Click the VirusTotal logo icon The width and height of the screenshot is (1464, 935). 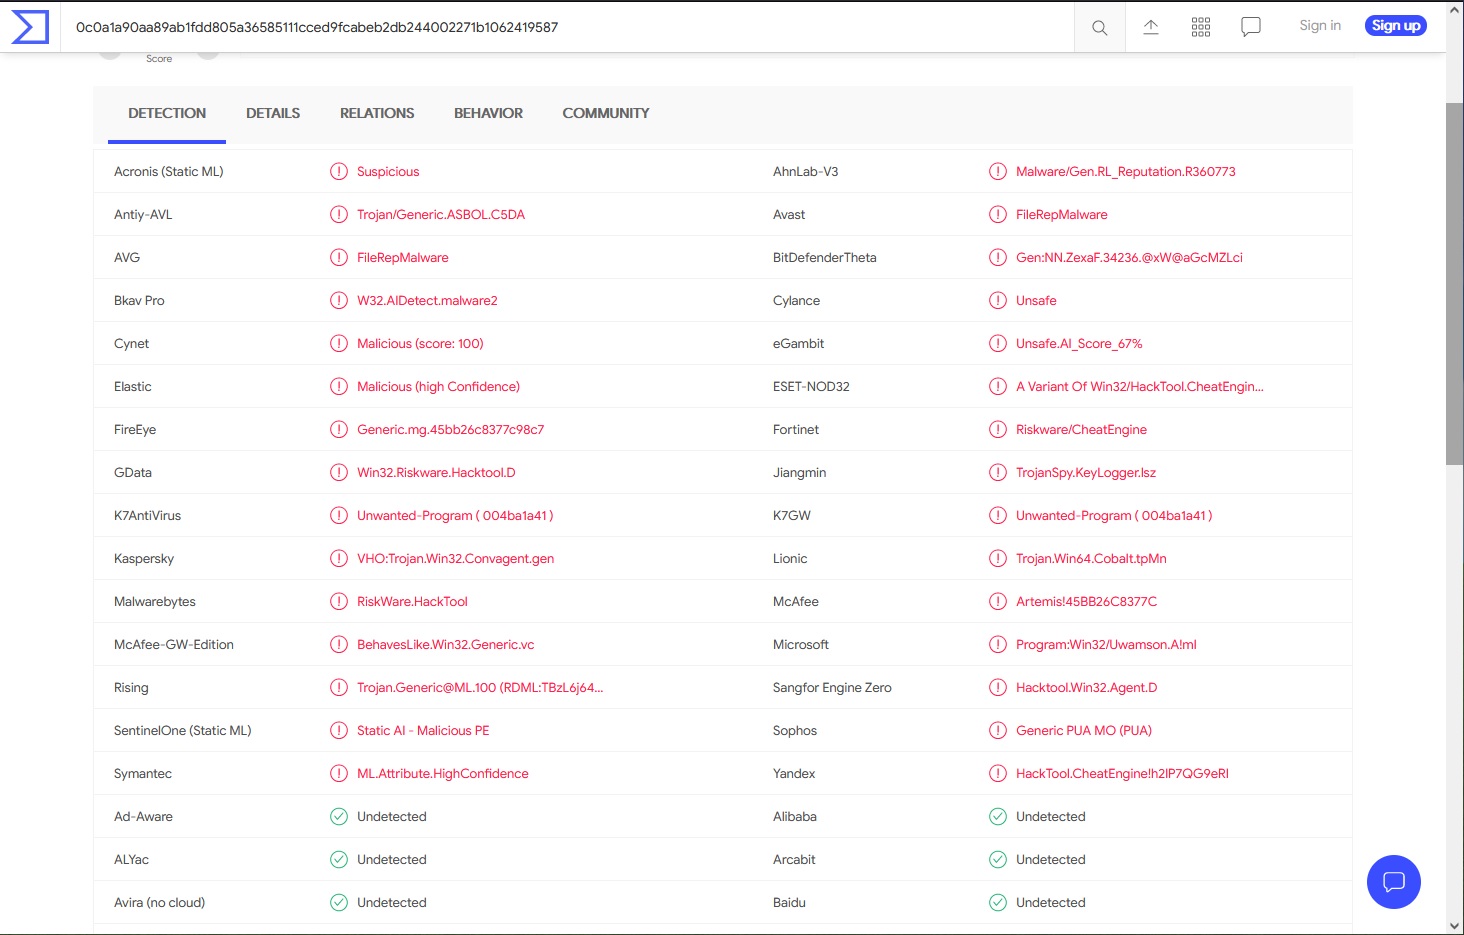coord(29,27)
